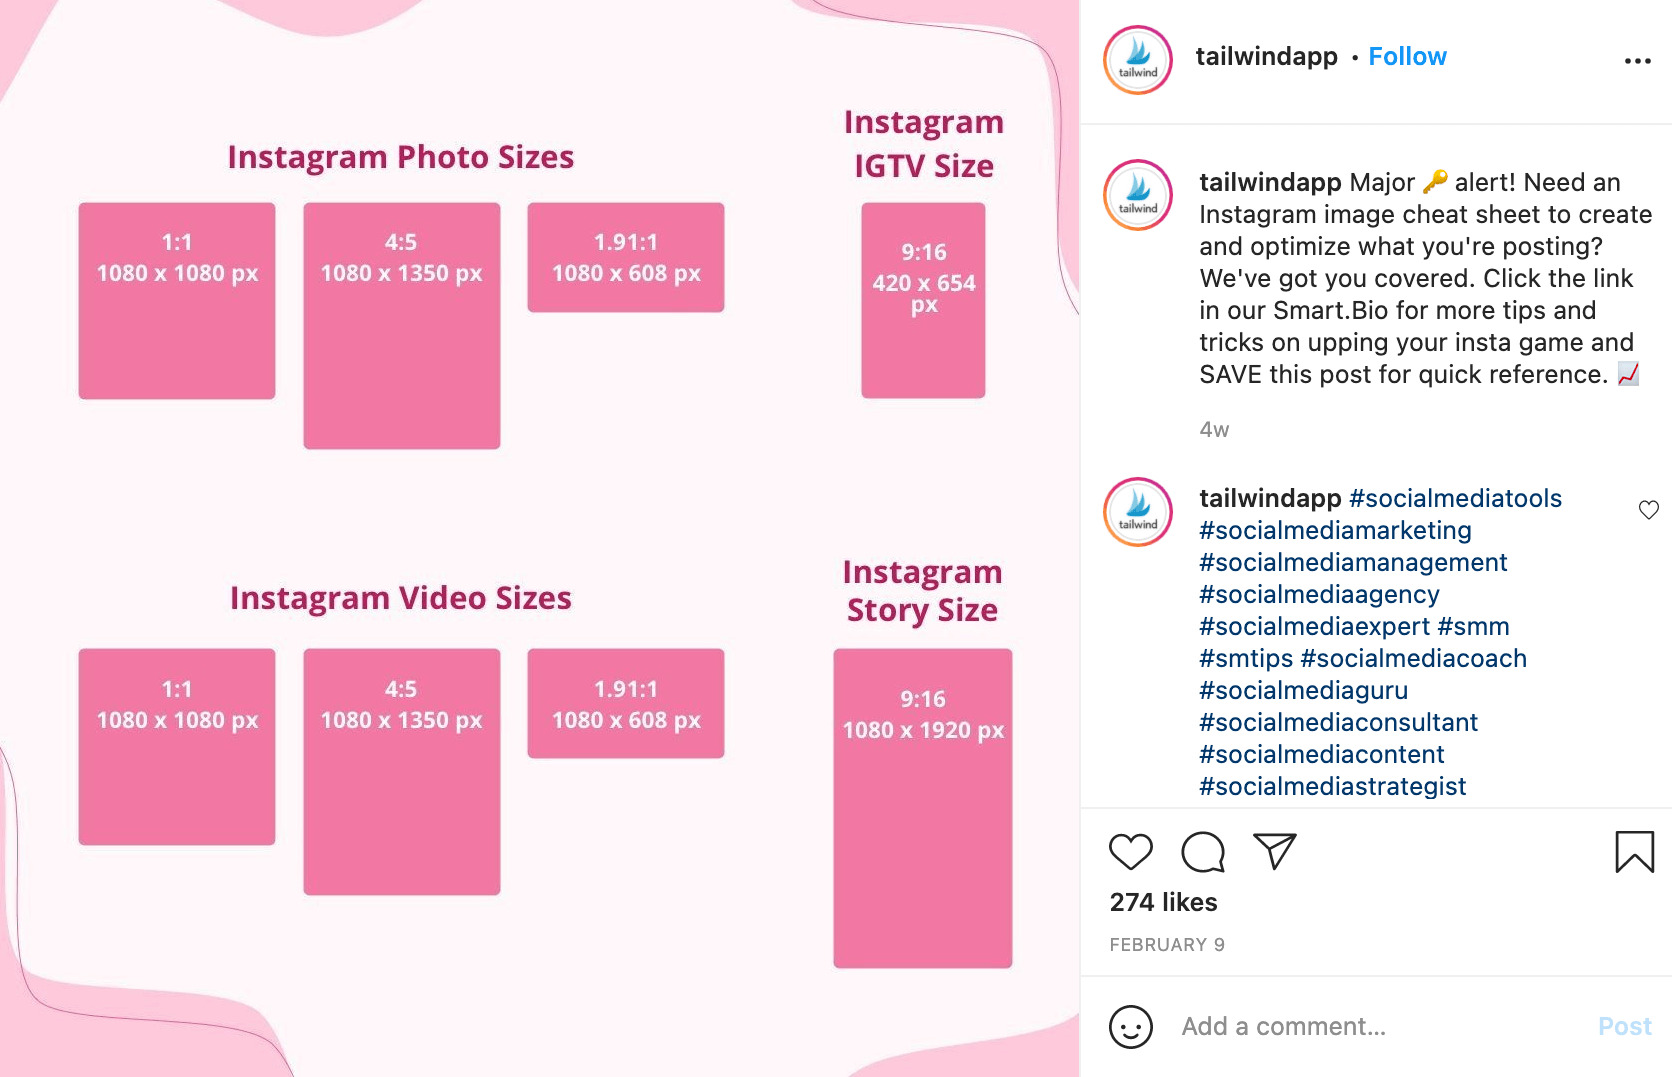Click the Instagram Story Size 9:16 graphic
The width and height of the screenshot is (1672, 1077).
point(923,808)
